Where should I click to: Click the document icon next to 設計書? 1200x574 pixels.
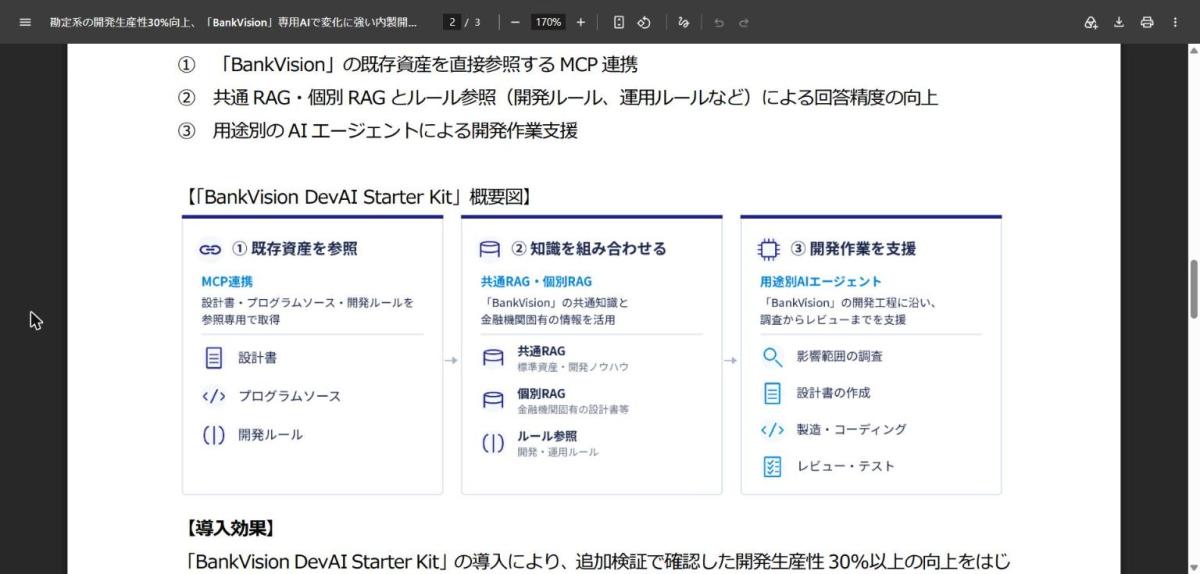(x=213, y=357)
